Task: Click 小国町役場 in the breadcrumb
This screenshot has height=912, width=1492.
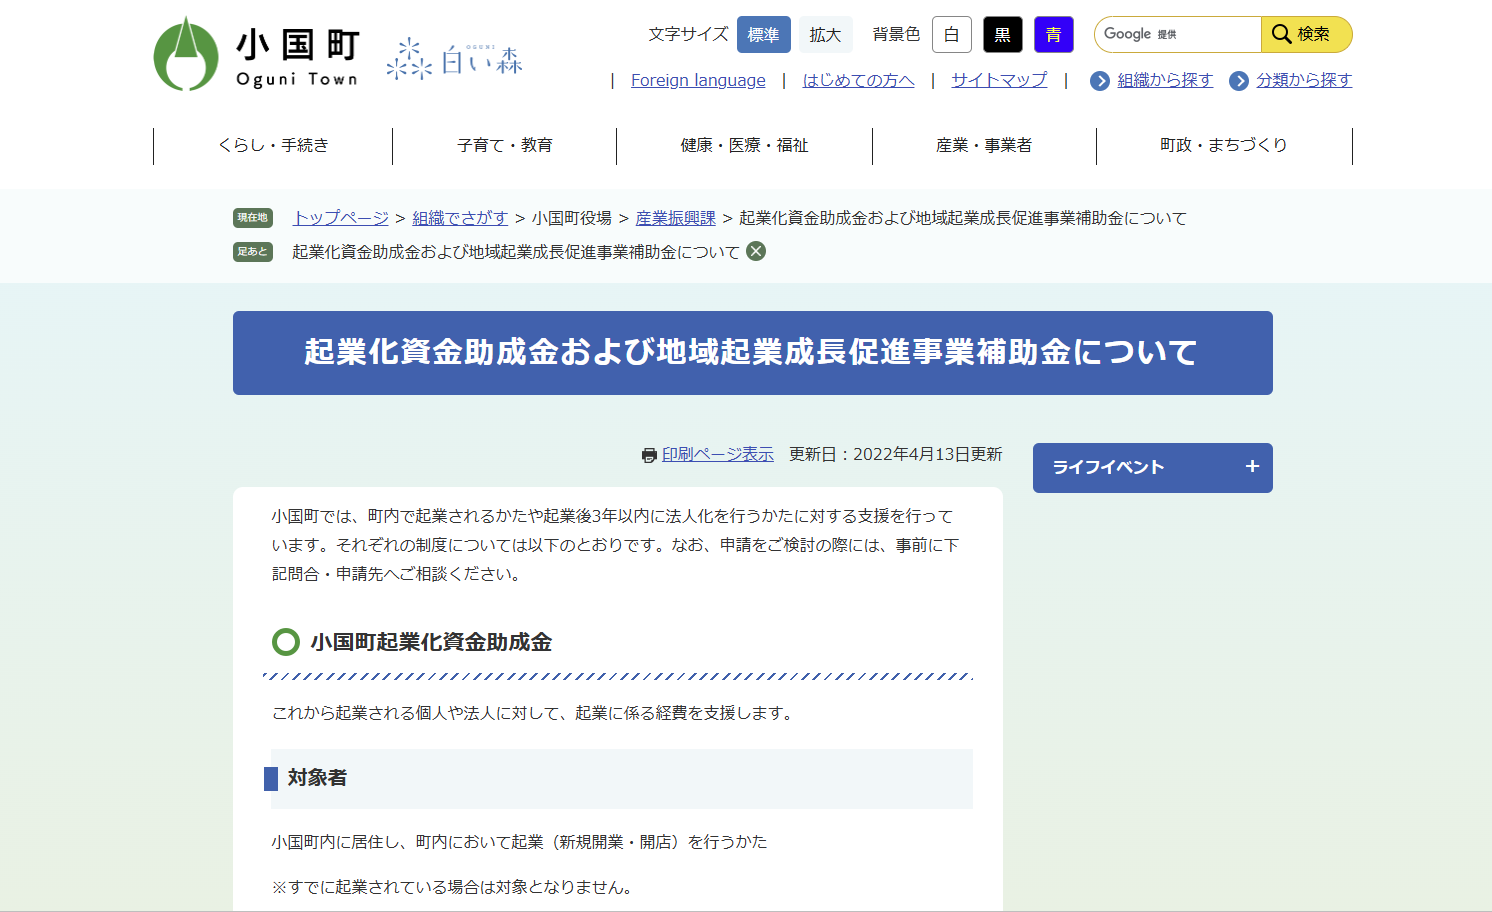Action: coord(572,218)
